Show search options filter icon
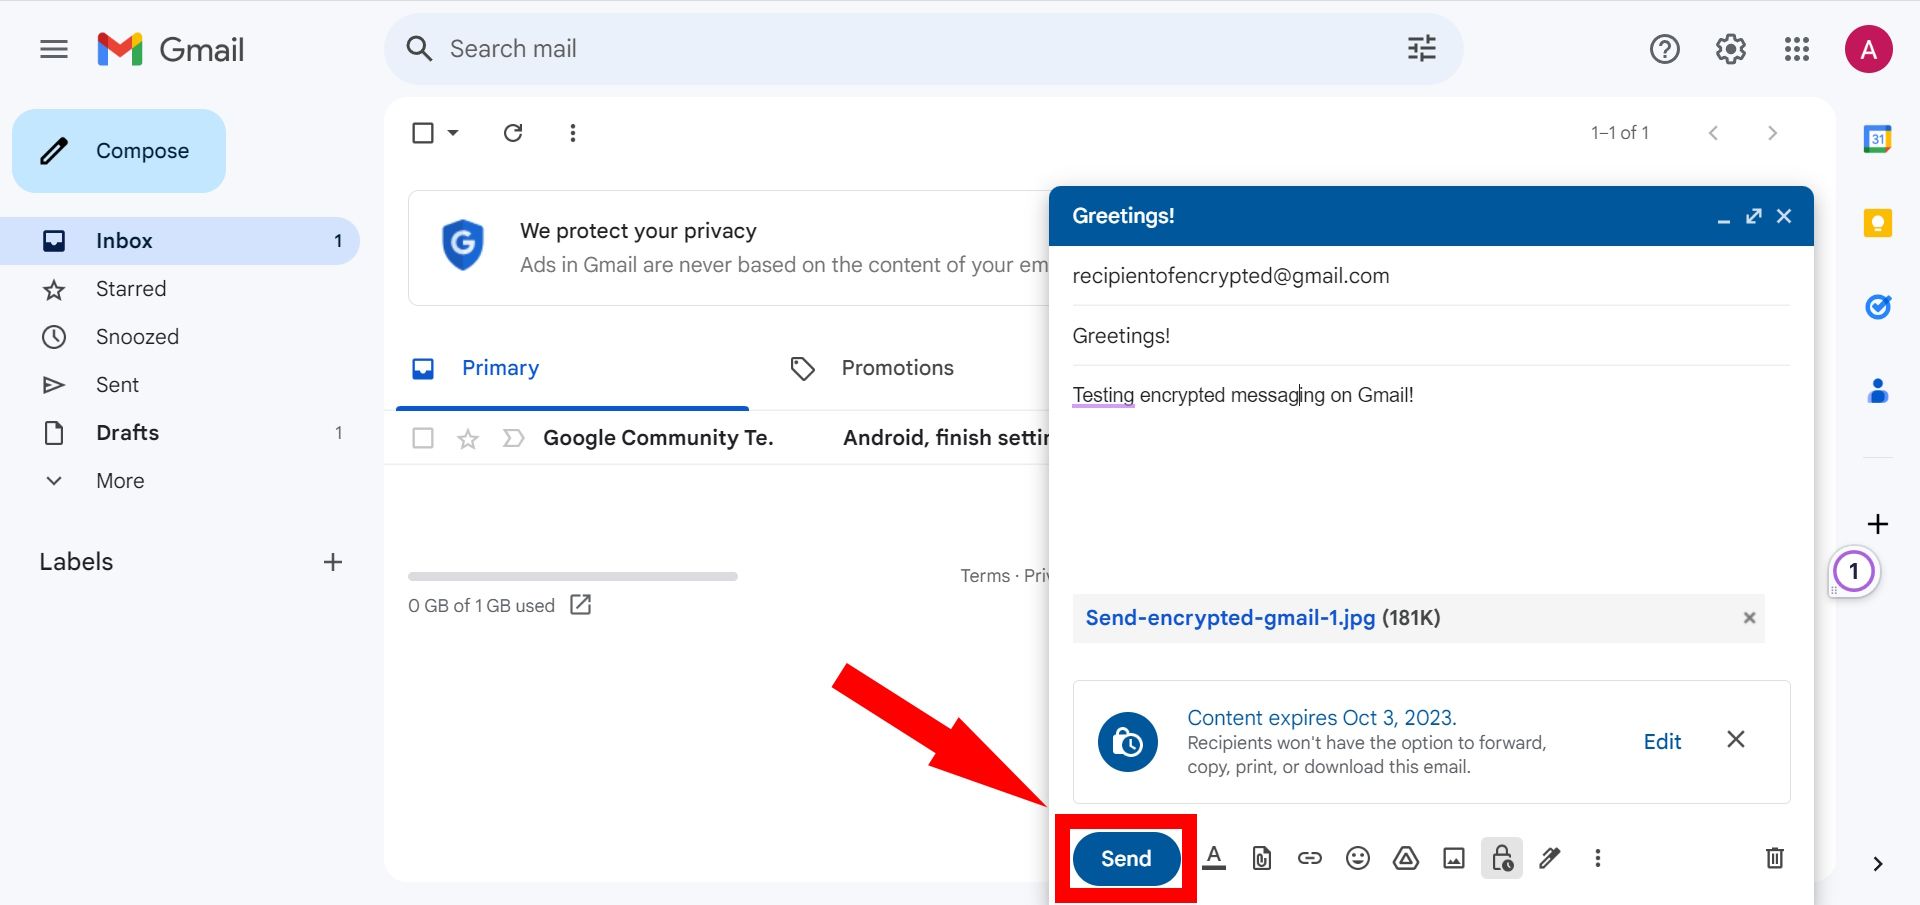1920x905 pixels. pos(1421,48)
